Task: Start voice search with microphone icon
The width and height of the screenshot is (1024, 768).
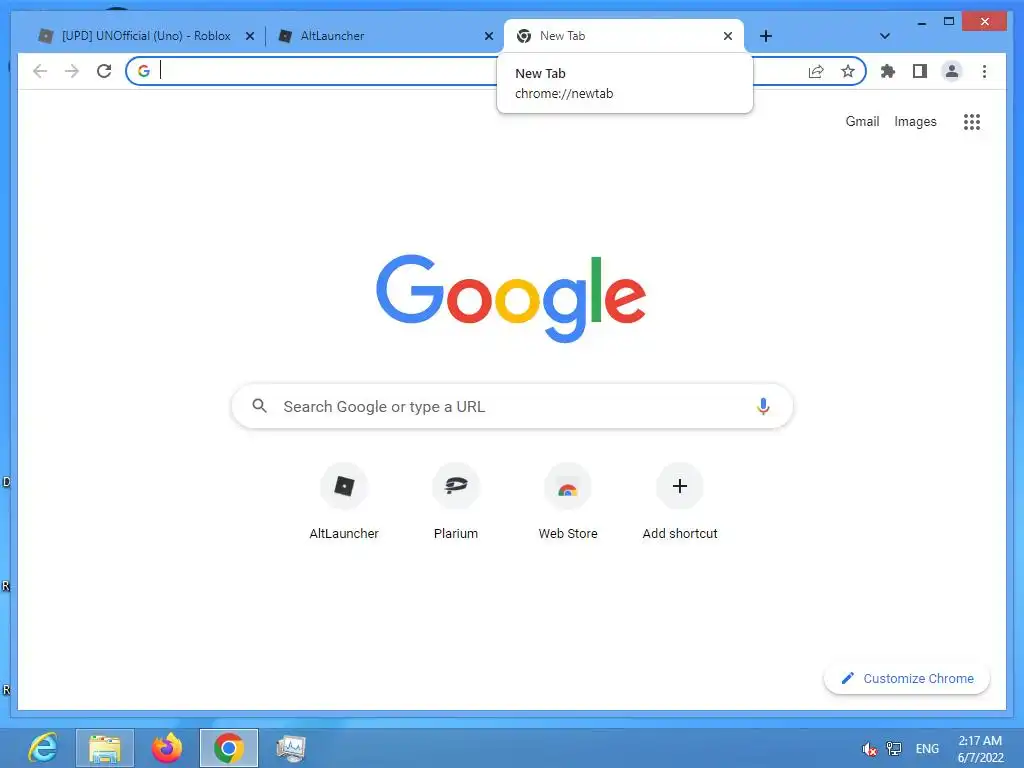Action: point(763,406)
